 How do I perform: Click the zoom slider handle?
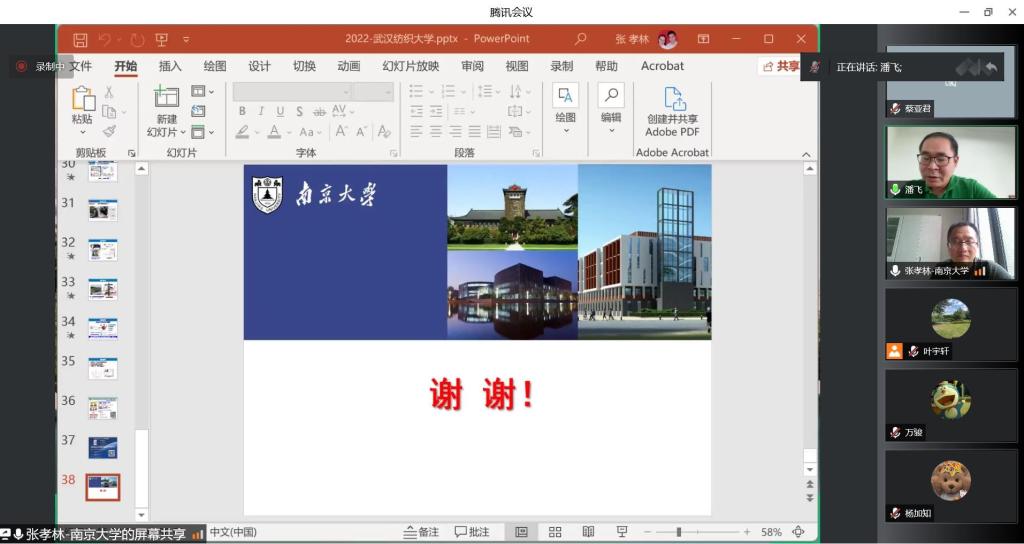point(679,532)
